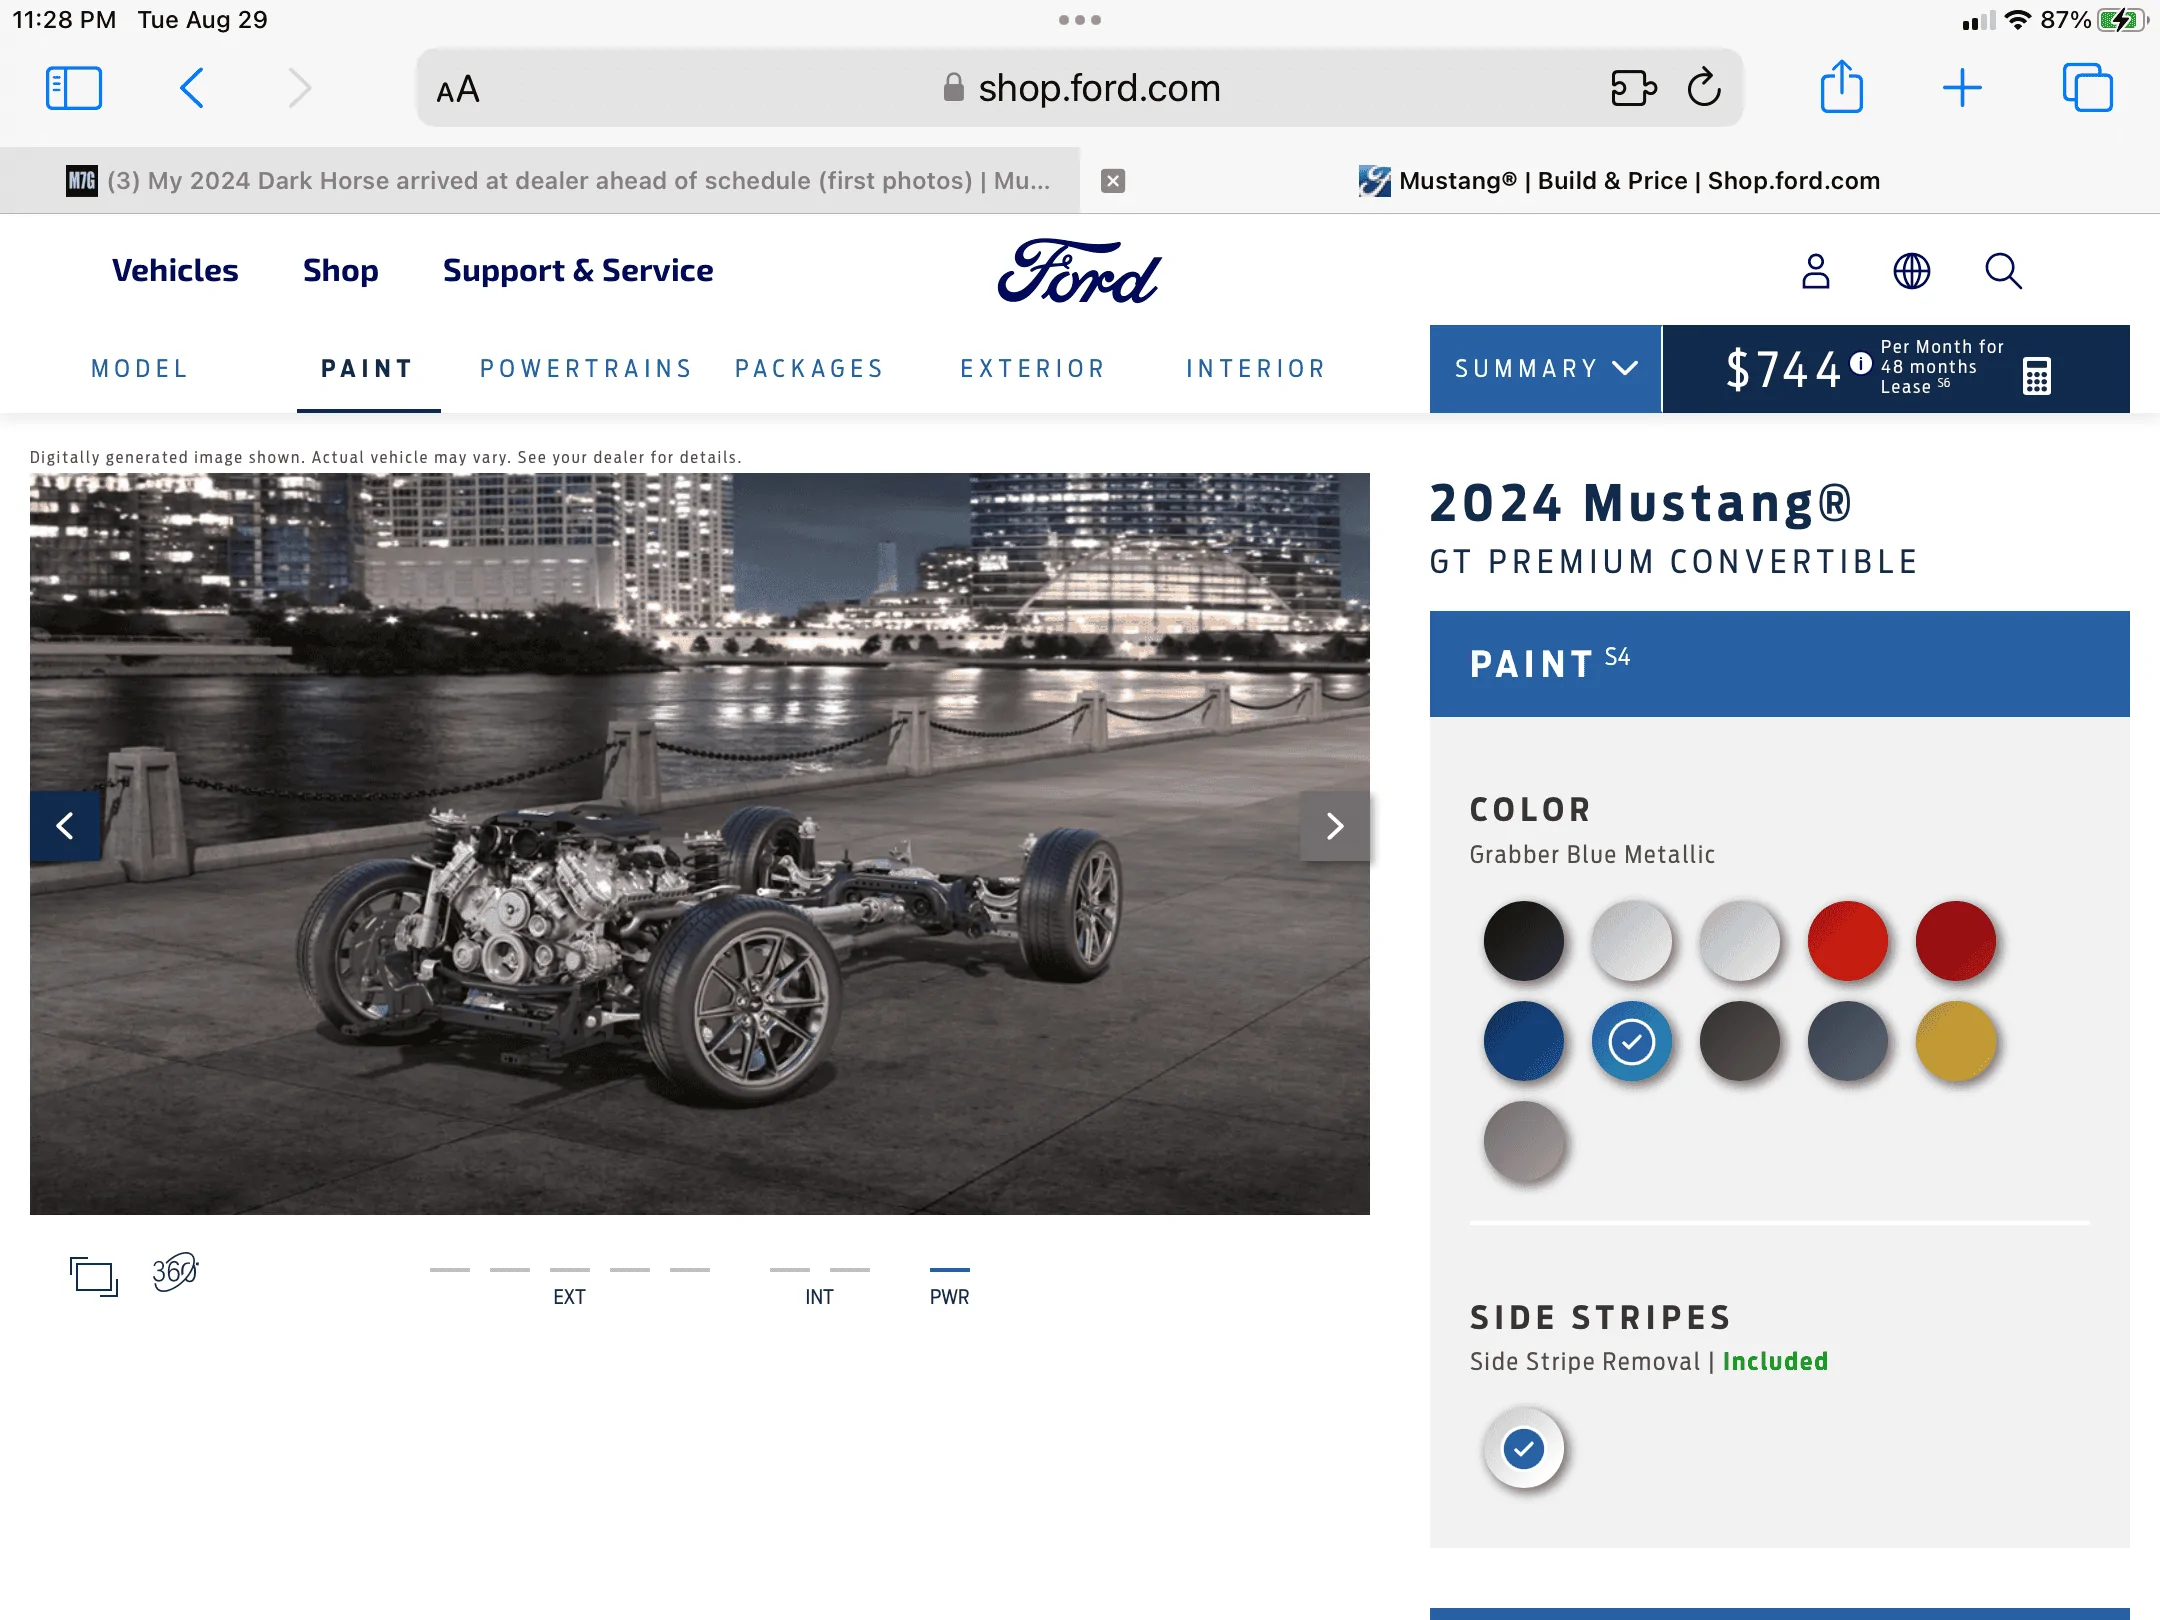The image size is (2160, 1620).
Task: Choose the black paint swatch
Action: (x=1524, y=941)
